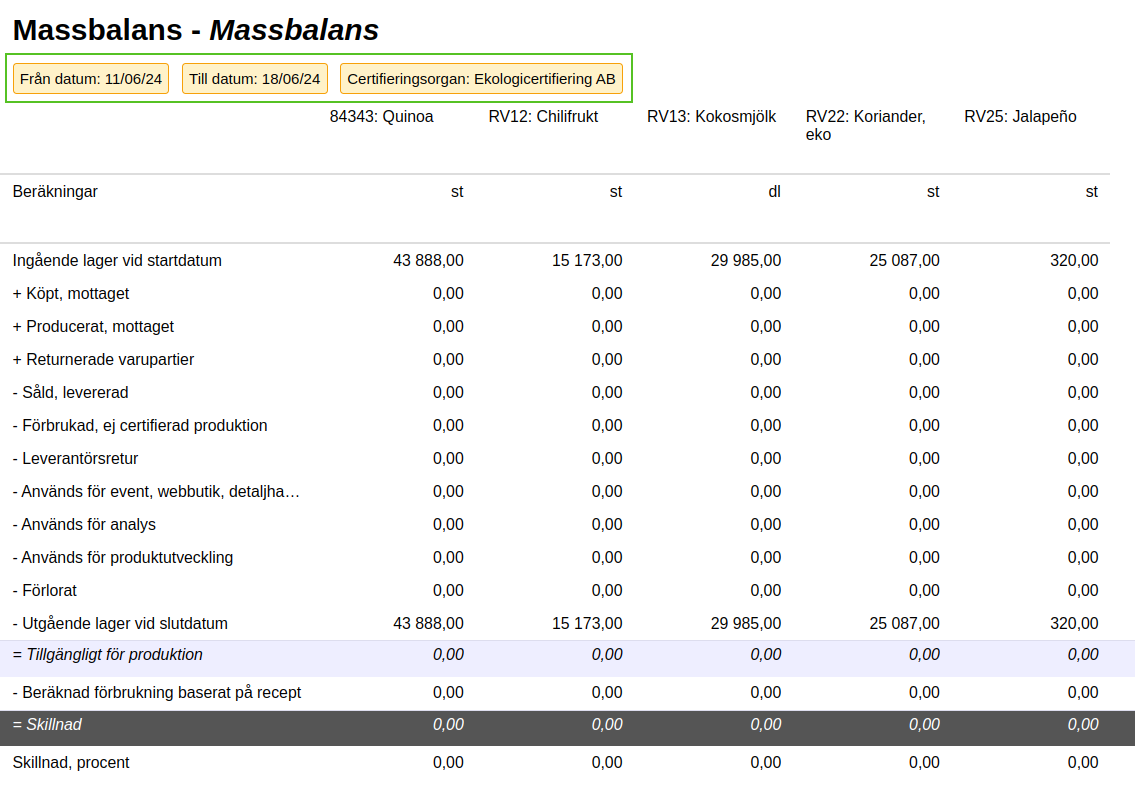This screenshot has width=1135, height=809.
Task: Select the Certifieringsorgan Ekologicertifiering AB filter
Action: pos(481,78)
